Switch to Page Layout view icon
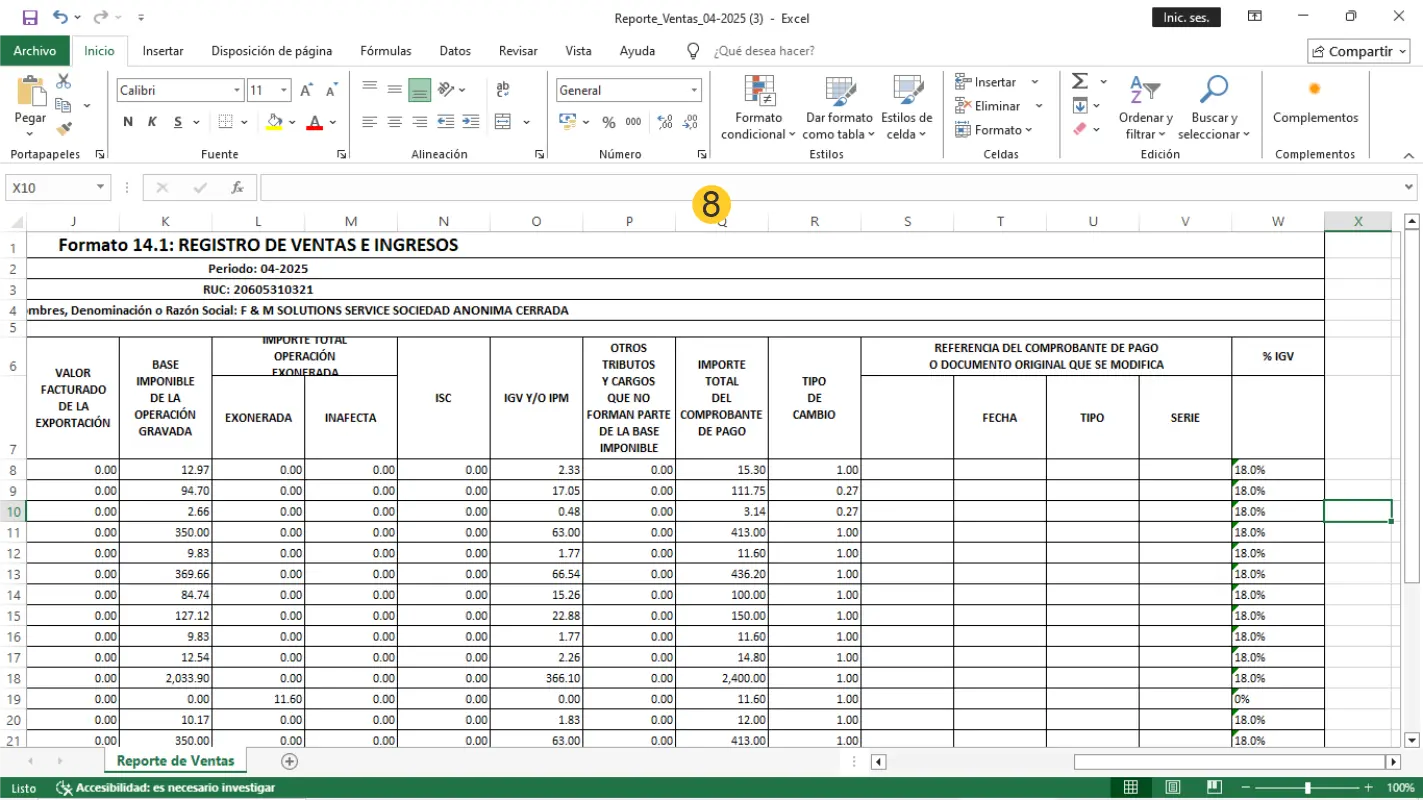This screenshot has height=800, width=1423. pos(1173,788)
